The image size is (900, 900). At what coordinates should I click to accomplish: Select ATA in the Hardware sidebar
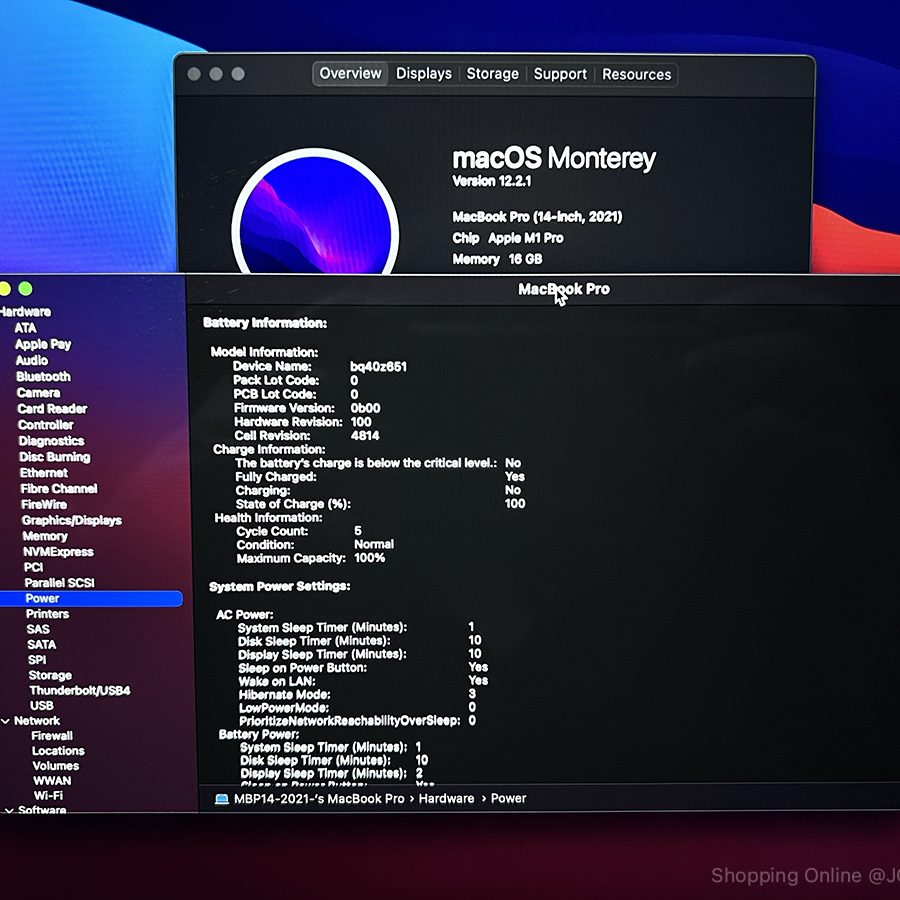(25, 328)
